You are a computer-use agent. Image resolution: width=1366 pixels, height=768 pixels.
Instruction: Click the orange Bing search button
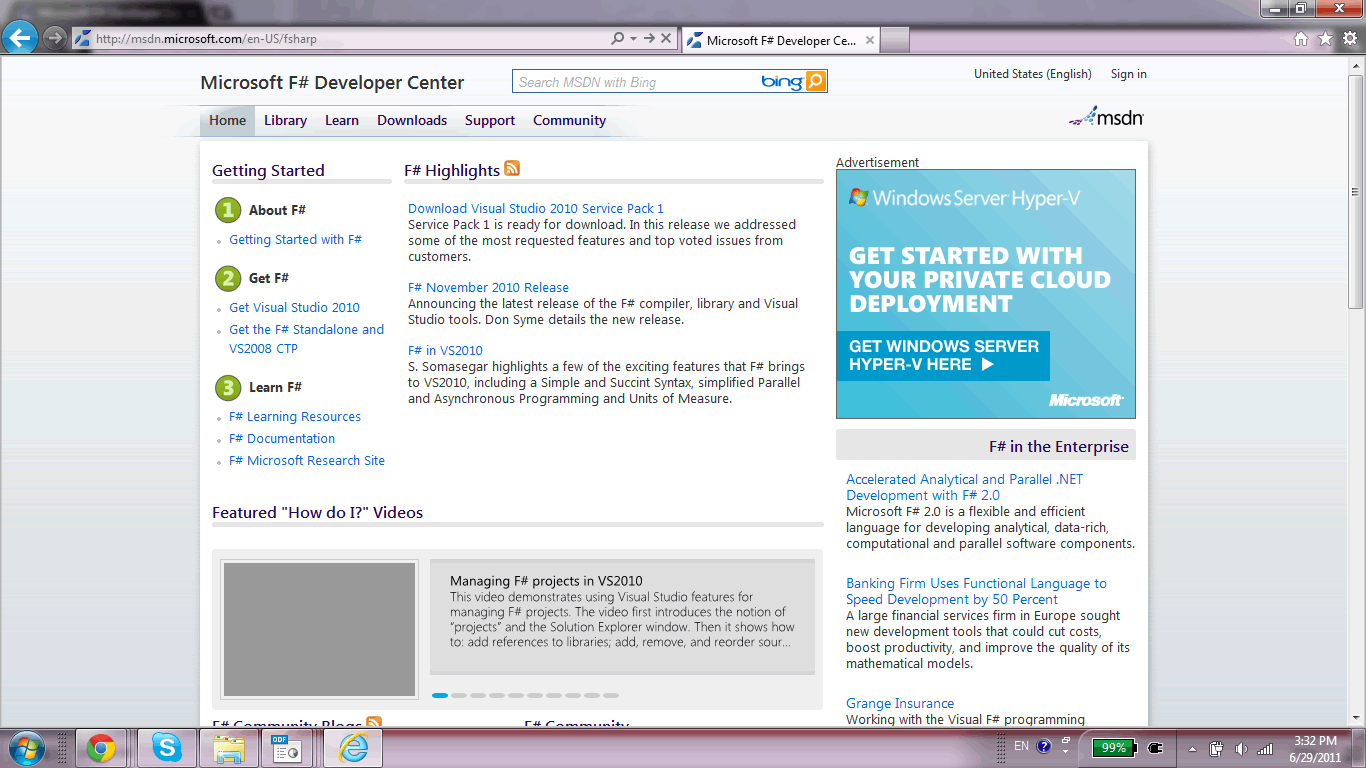point(816,81)
